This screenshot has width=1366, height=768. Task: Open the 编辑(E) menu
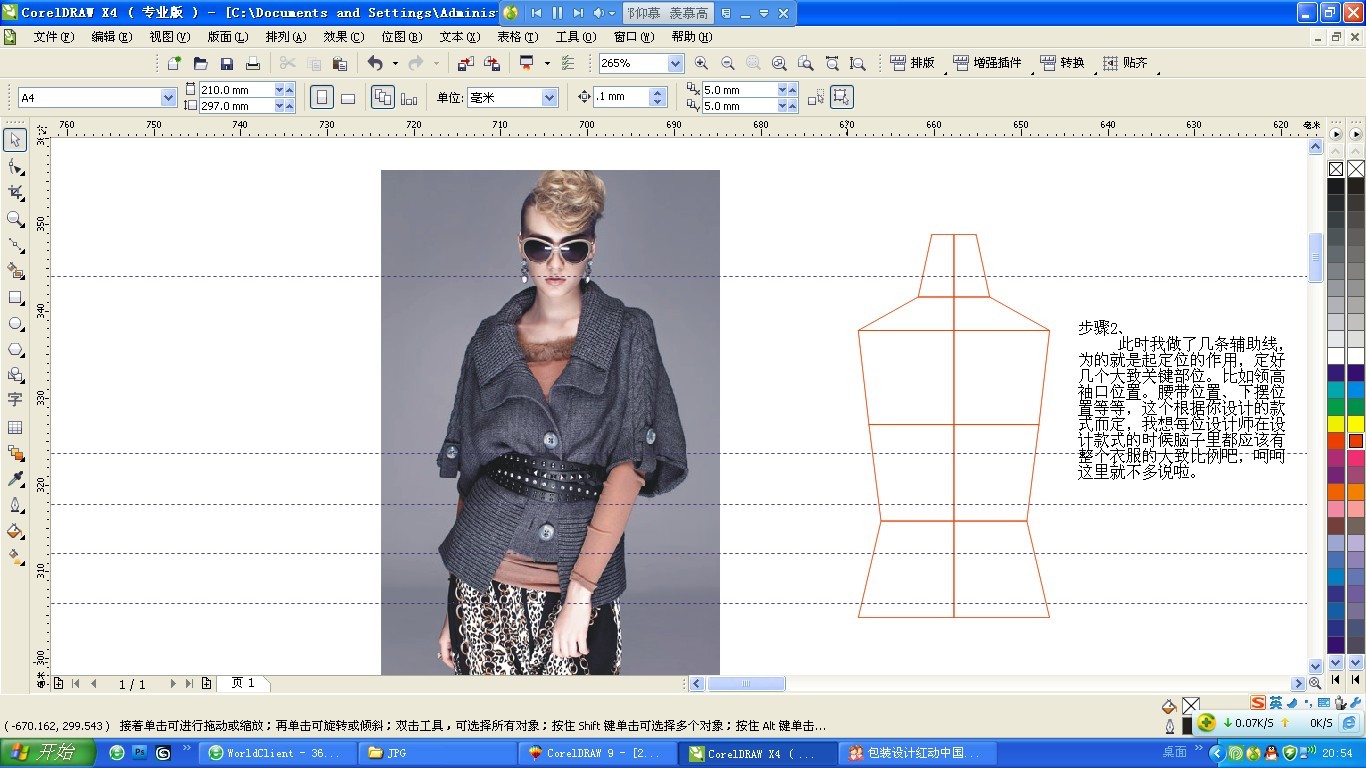click(112, 37)
